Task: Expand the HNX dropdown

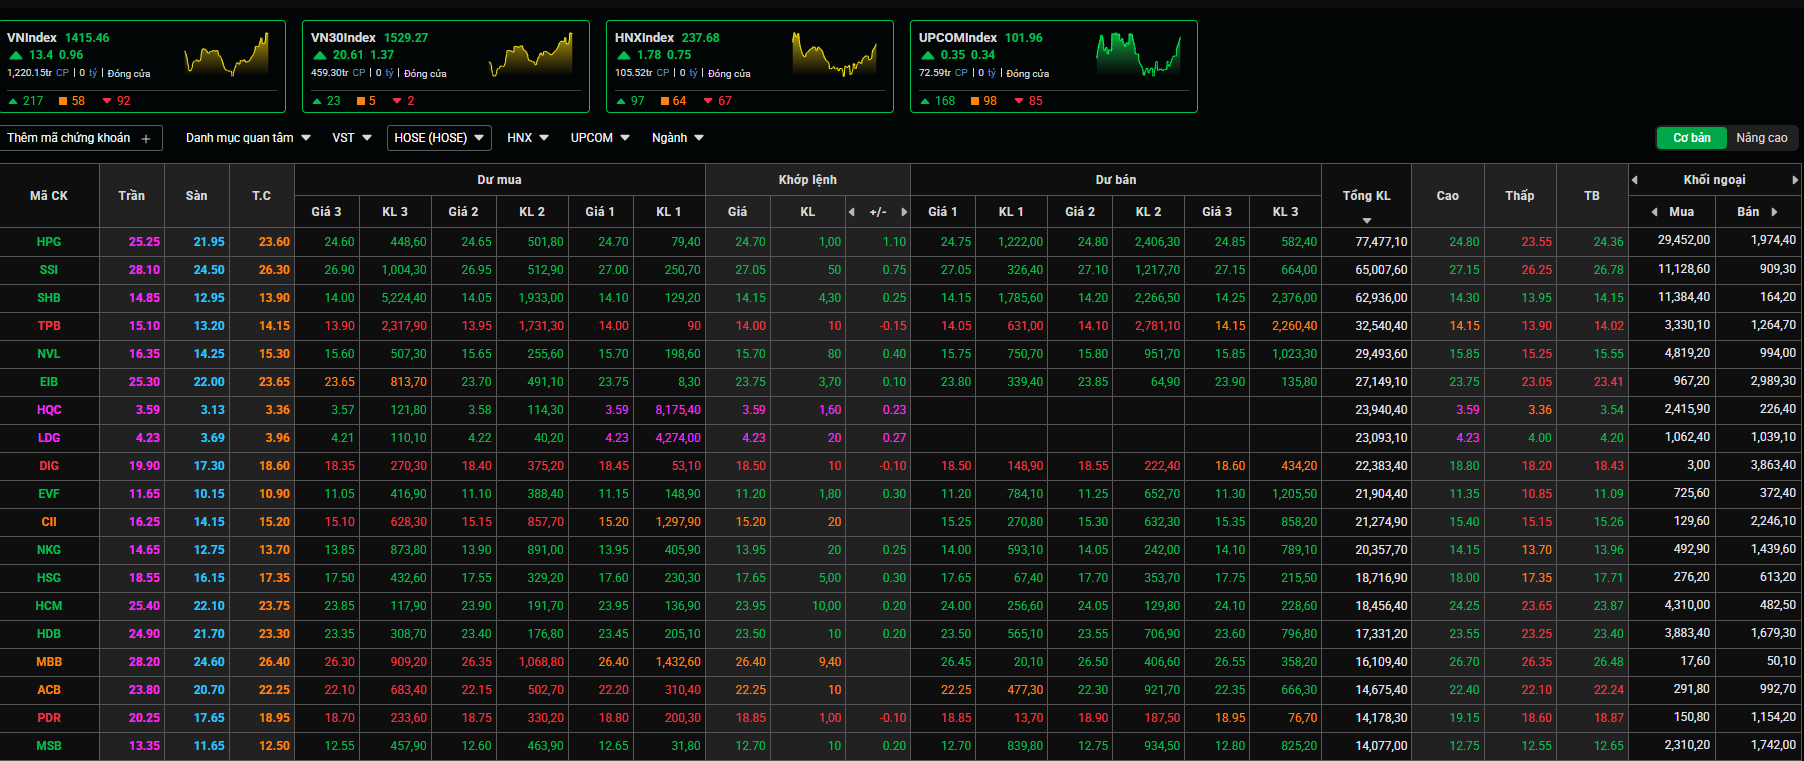Action: [x=528, y=138]
